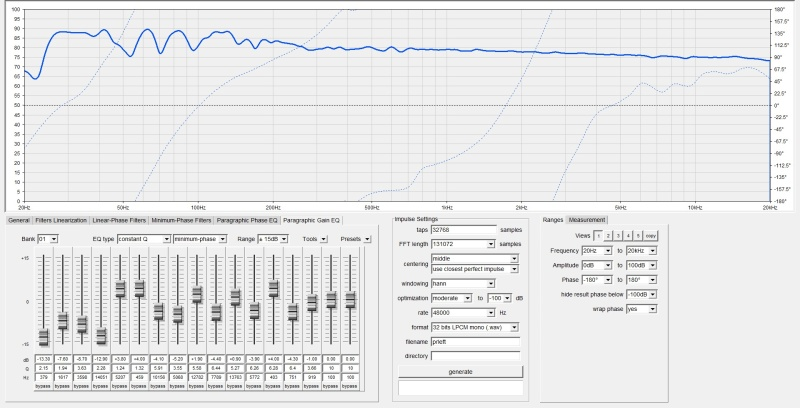The height and width of the screenshot is (408, 800).
Task: Switch to the Measurement tab
Action: [587, 219]
